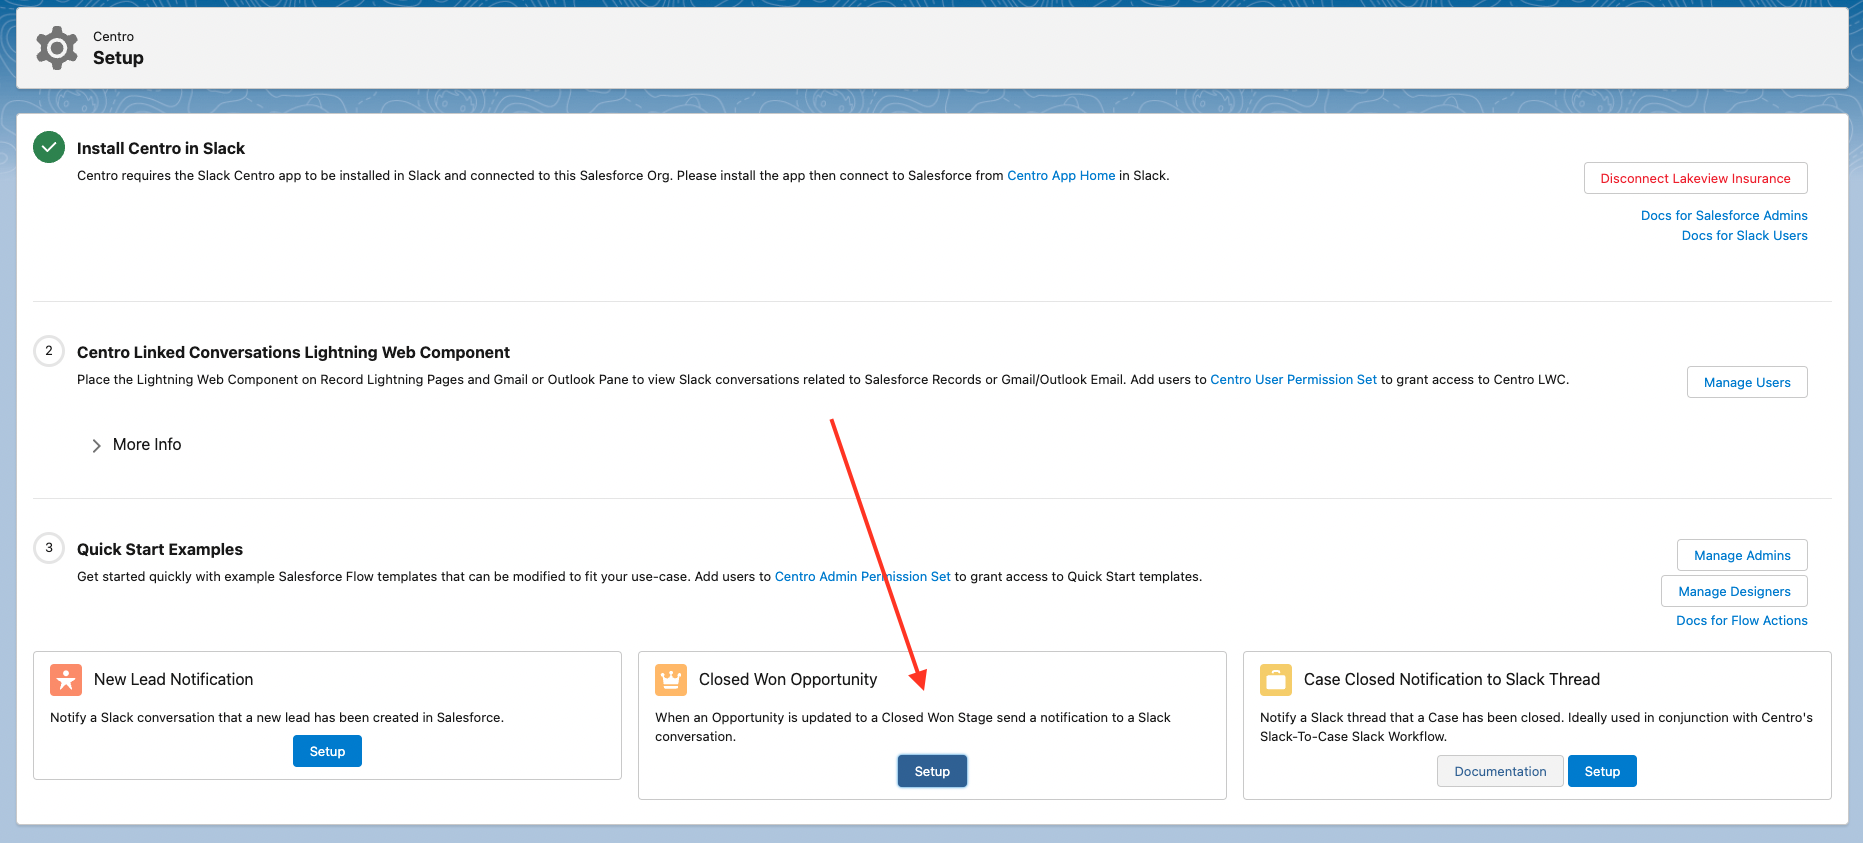The image size is (1863, 843).
Task: Click Setup under New Lead Notification
Action: click(327, 751)
